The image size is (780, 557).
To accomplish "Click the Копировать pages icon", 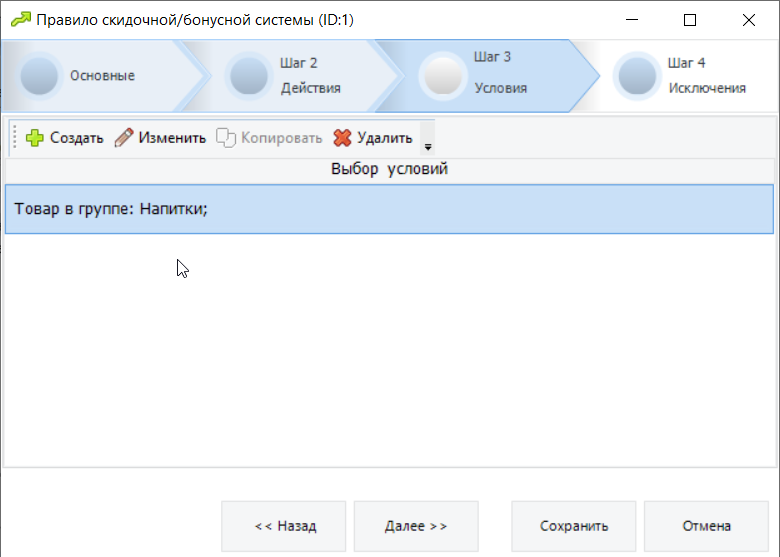I will [x=226, y=138].
